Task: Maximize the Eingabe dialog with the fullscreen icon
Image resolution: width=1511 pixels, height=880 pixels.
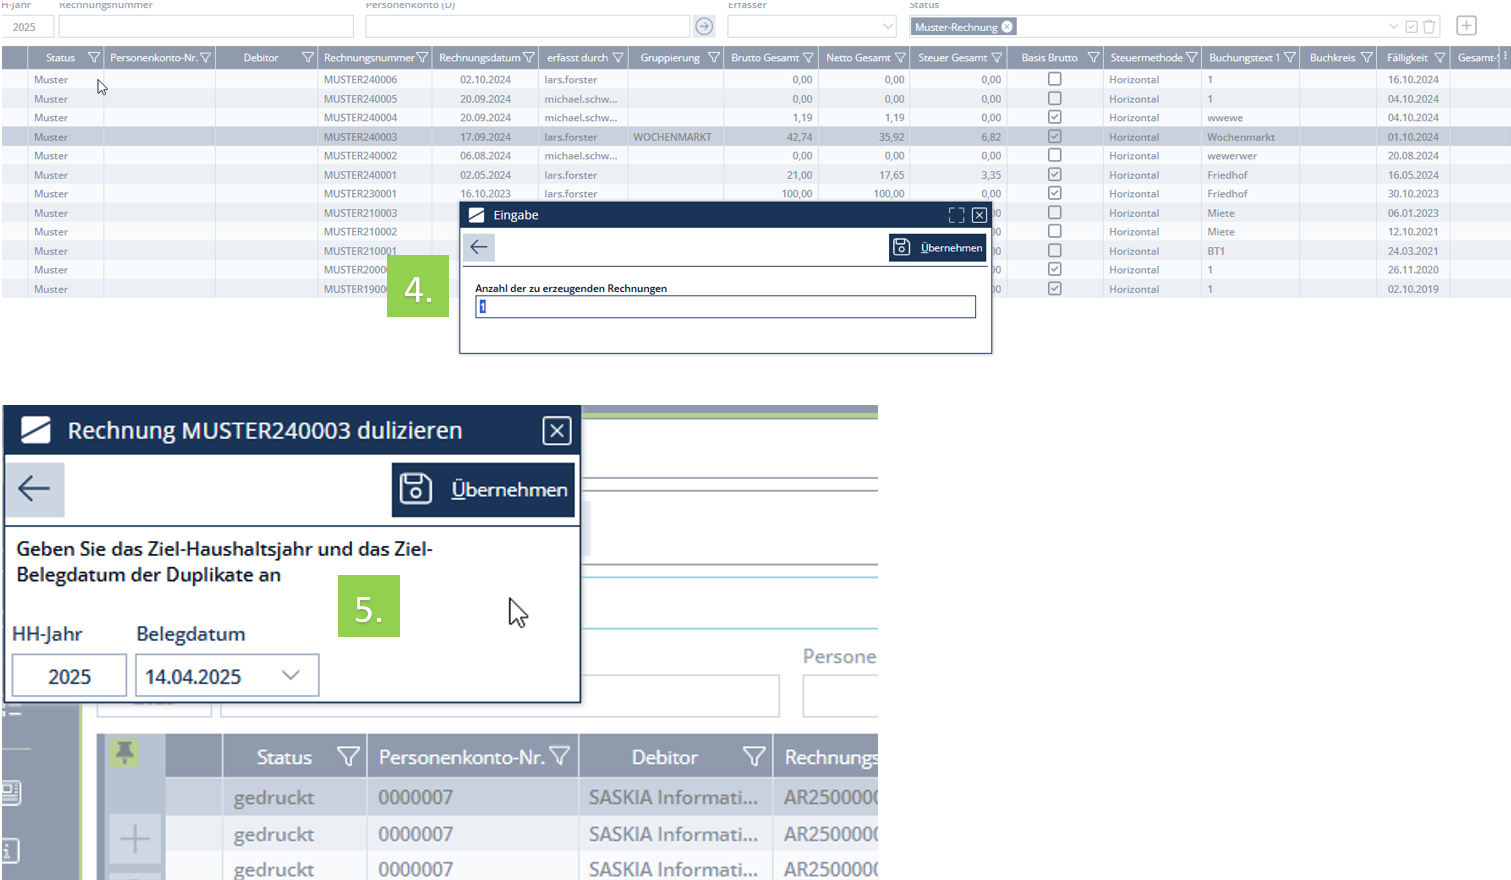Action: coord(956,215)
